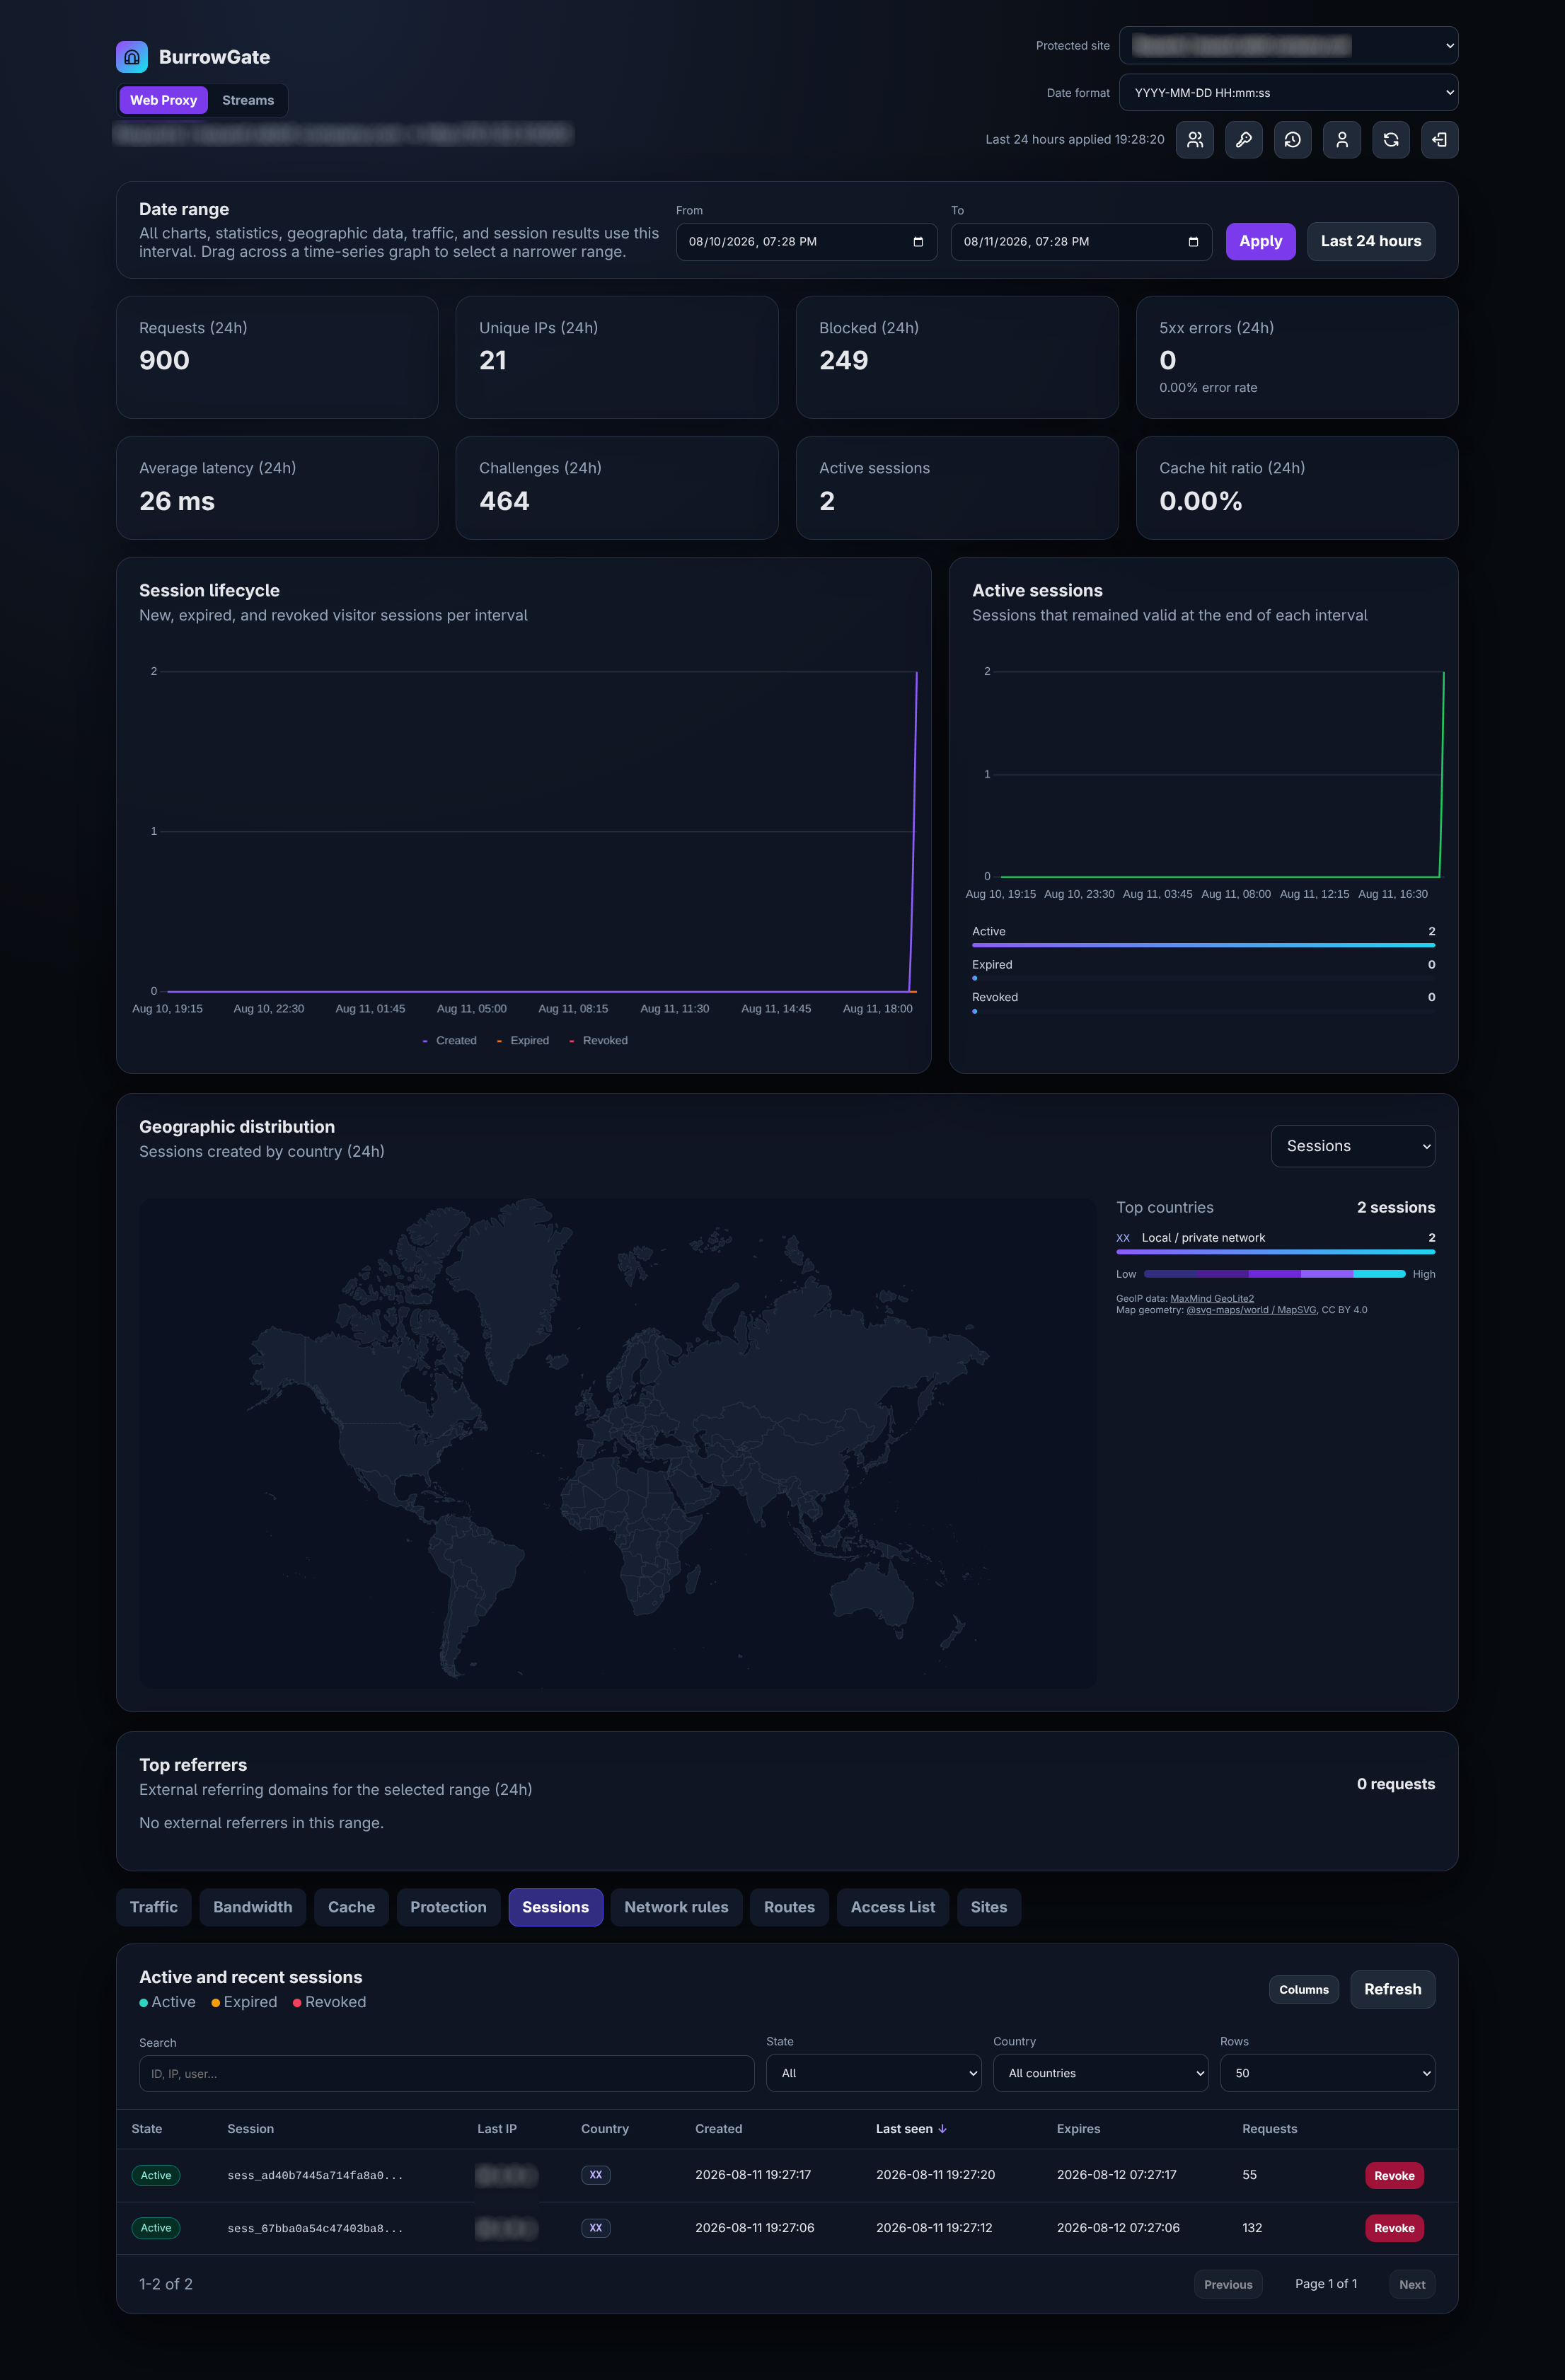Switch to the Access List tab
Image resolution: width=1565 pixels, height=2380 pixels.
[893, 1907]
